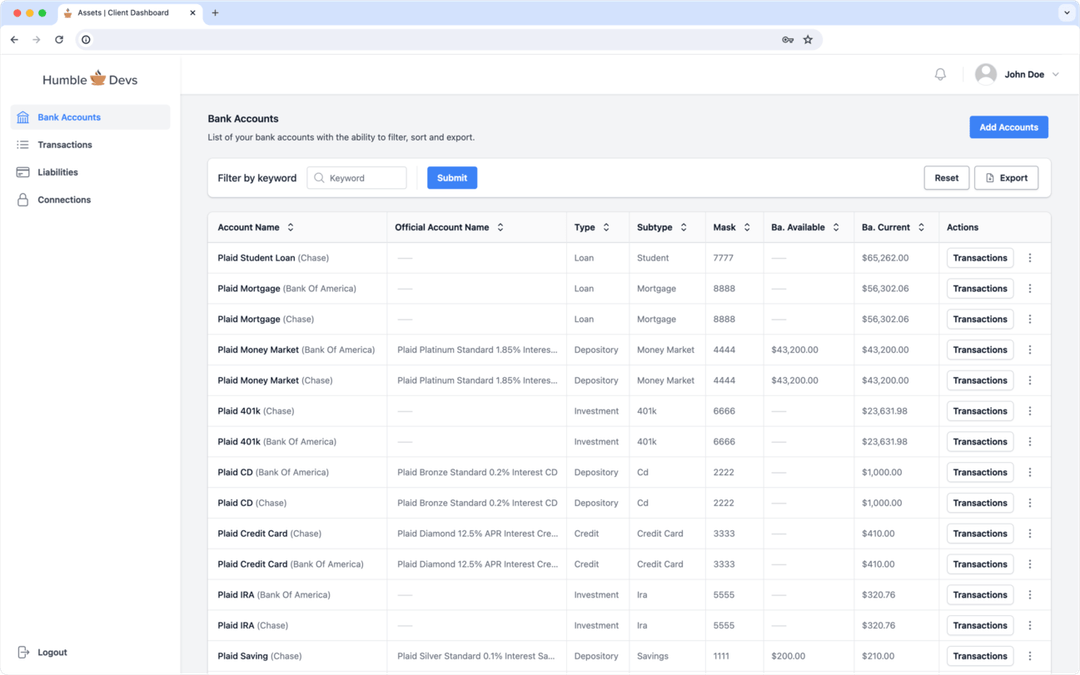Submit the keyword filter
This screenshot has height=675, width=1080.
point(452,178)
